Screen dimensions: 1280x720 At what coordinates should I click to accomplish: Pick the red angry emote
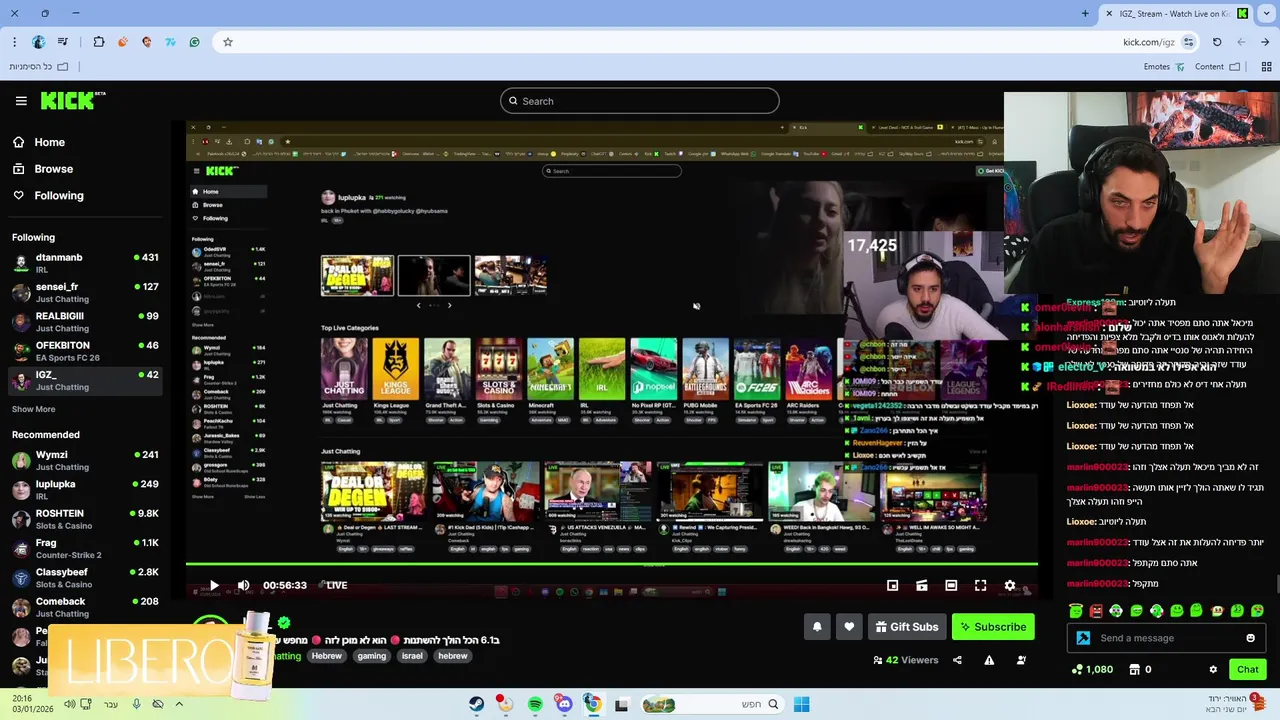coord(1096,610)
